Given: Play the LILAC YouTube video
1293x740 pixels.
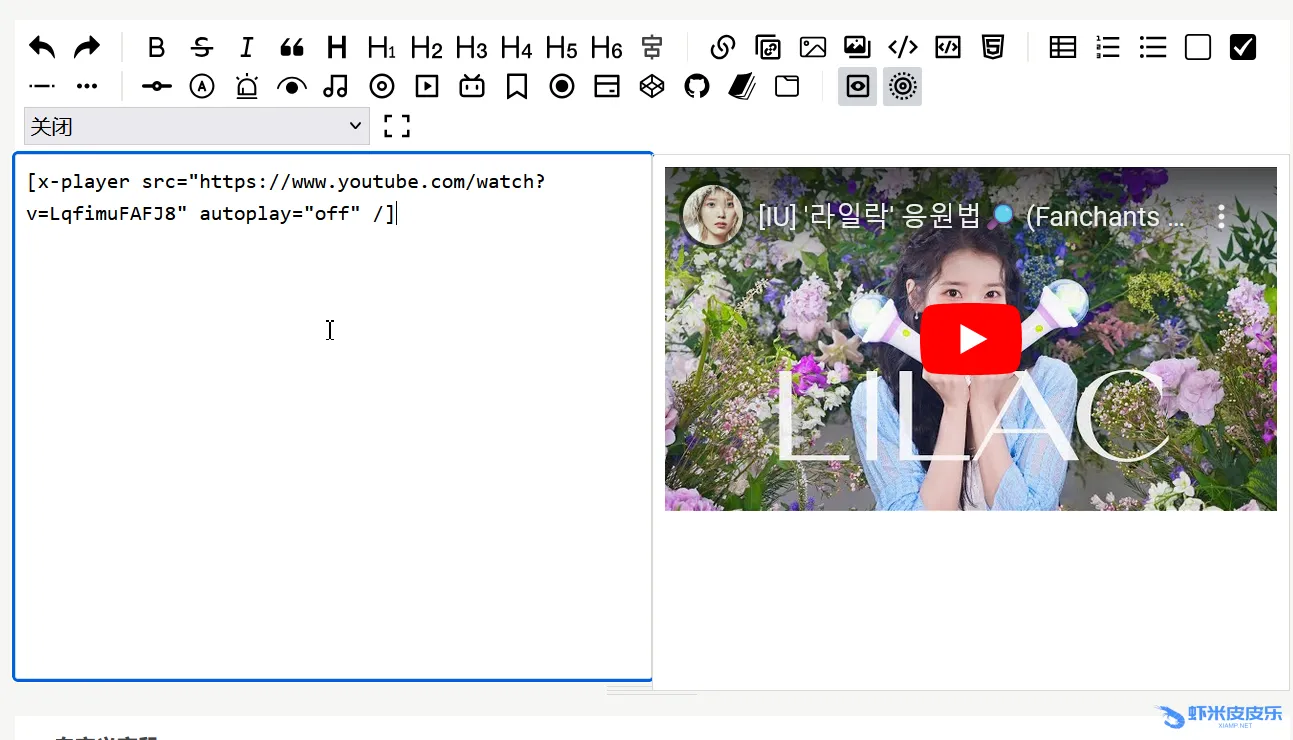Looking at the screenshot, I should coord(970,339).
